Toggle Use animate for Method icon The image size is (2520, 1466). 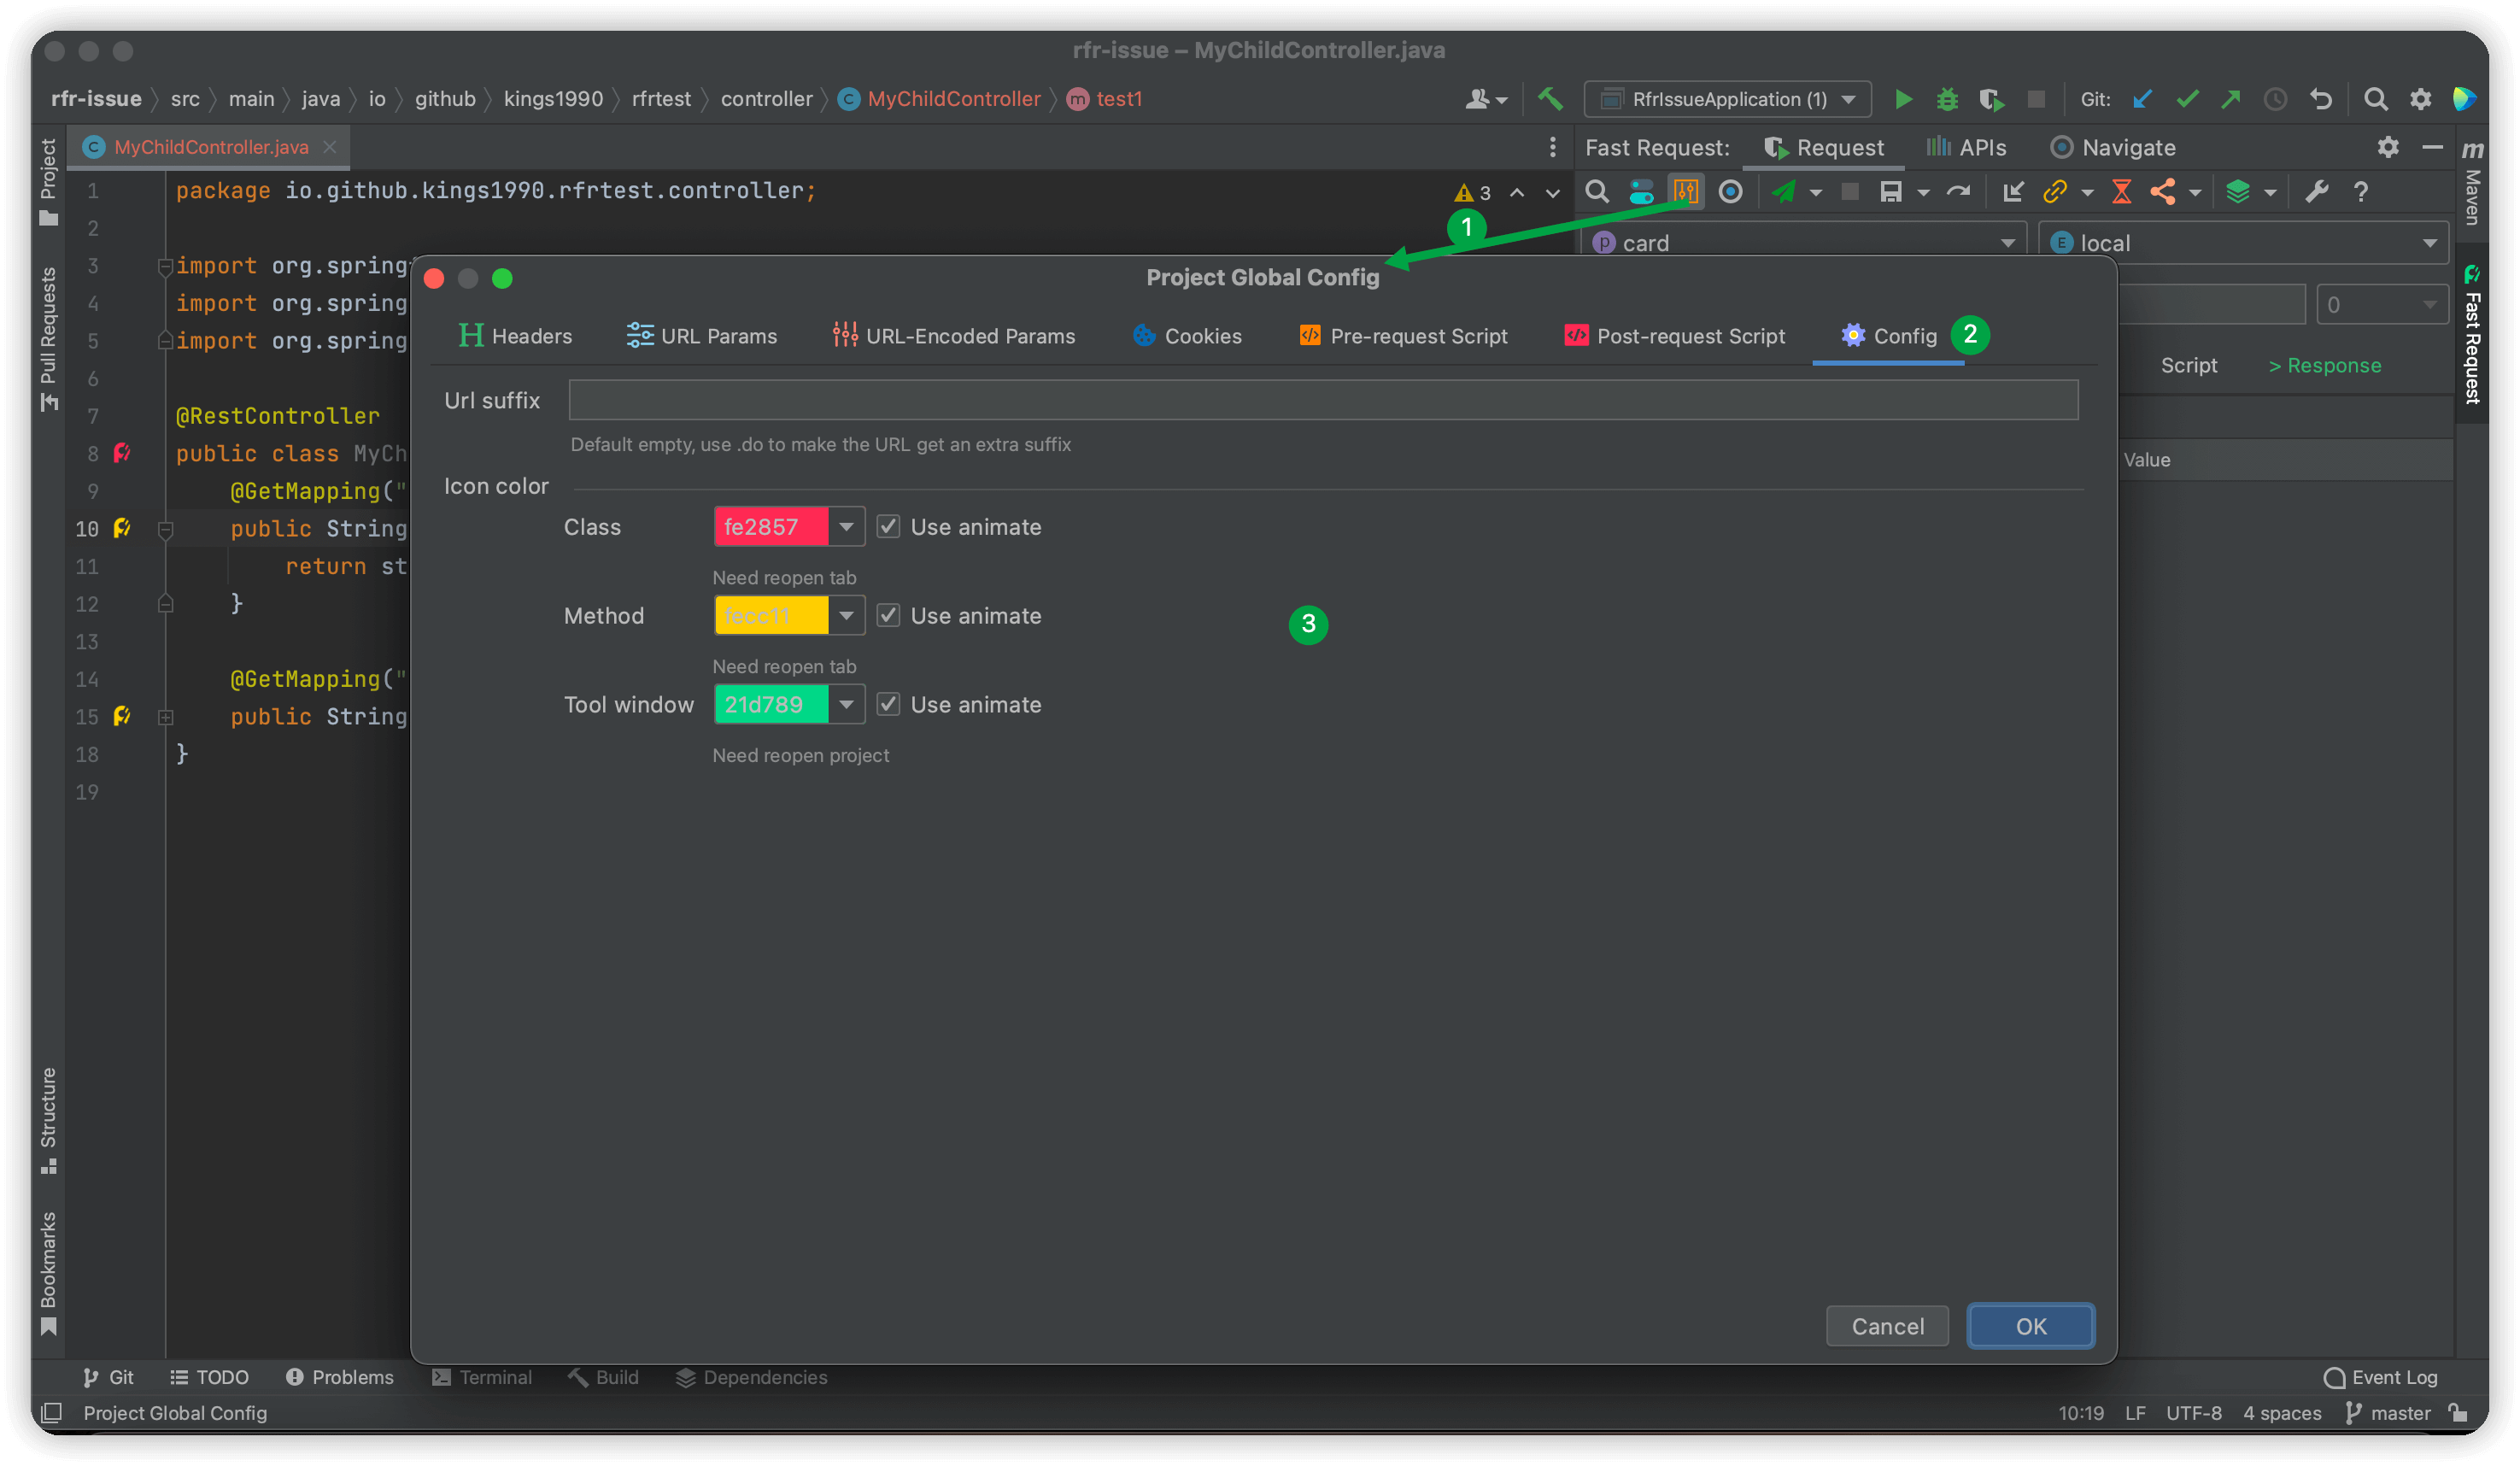(x=888, y=616)
